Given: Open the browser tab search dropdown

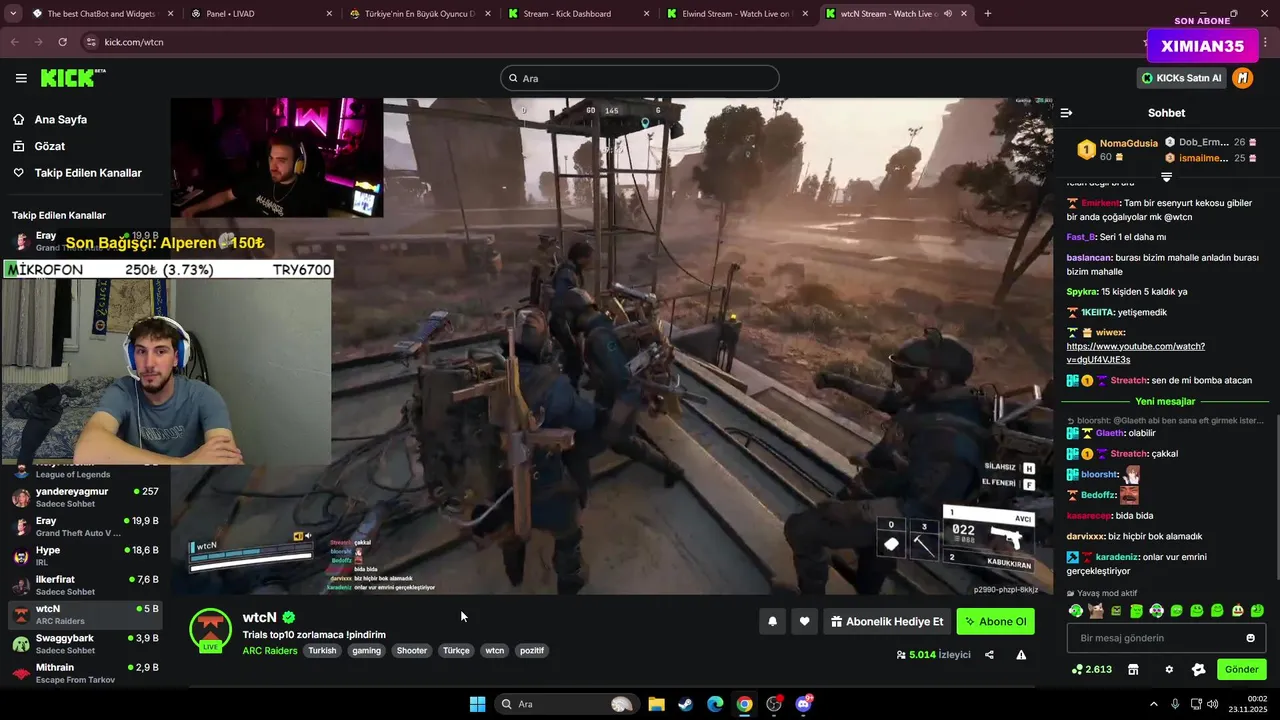Looking at the screenshot, I should click(12, 14).
